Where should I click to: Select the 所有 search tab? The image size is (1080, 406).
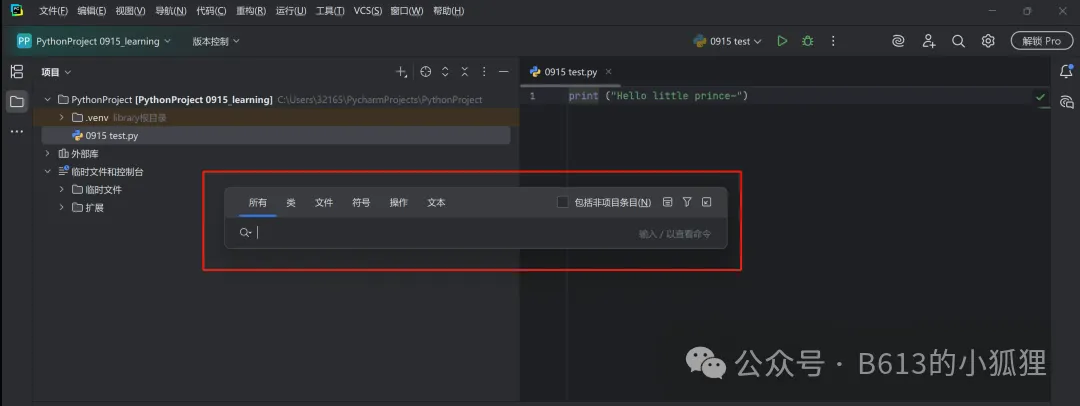pyautogui.click(x=258, y=203)
